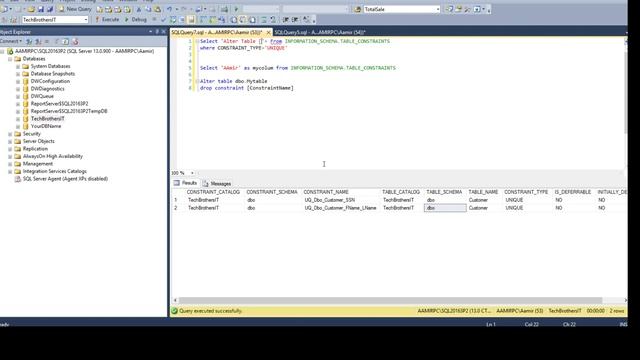The image size is (640, 360).
Task: Click Uncomment selected lines icon
Action: pyautogui.click(x=273, y=19)
